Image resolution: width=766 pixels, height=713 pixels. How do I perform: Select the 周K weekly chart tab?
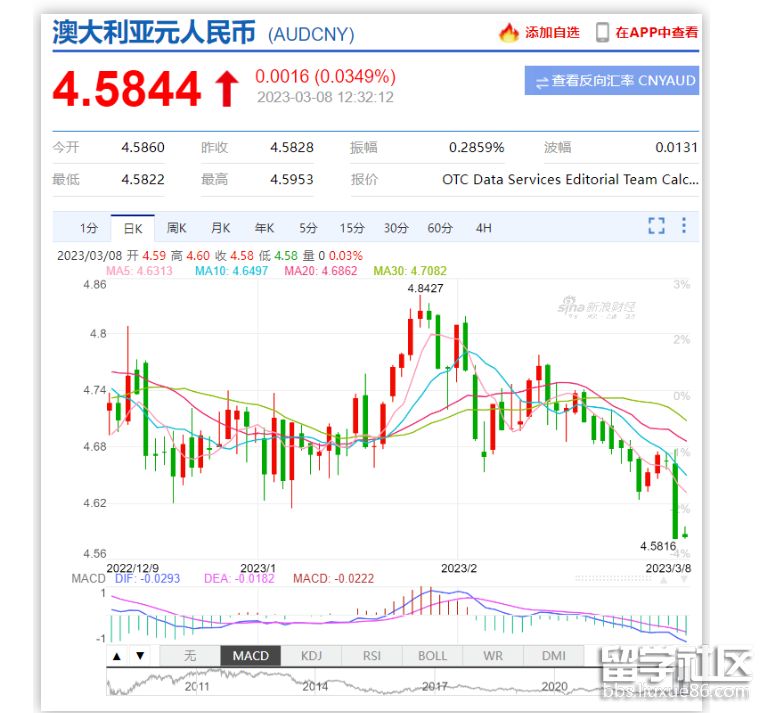(x=177, y=228)
